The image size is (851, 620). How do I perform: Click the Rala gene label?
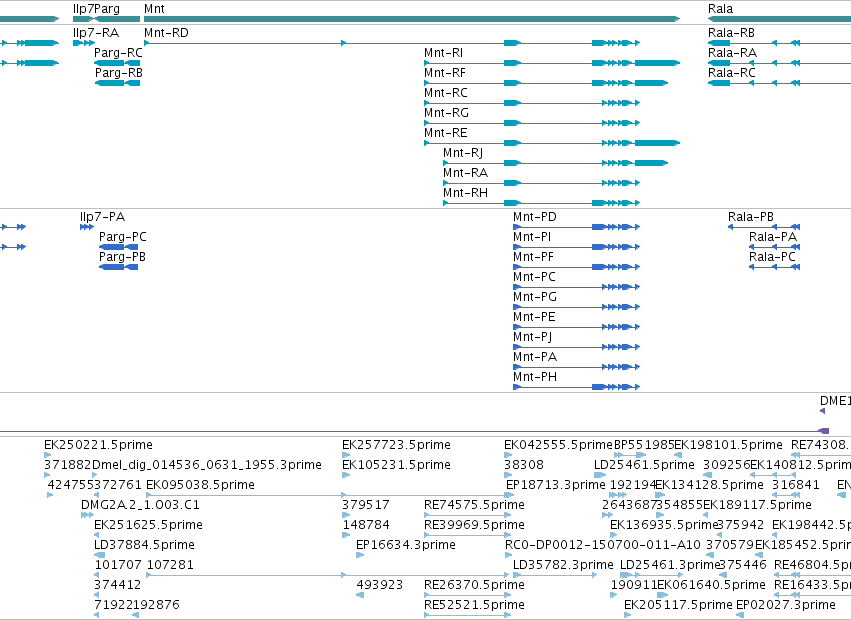[x=720, y=9]
